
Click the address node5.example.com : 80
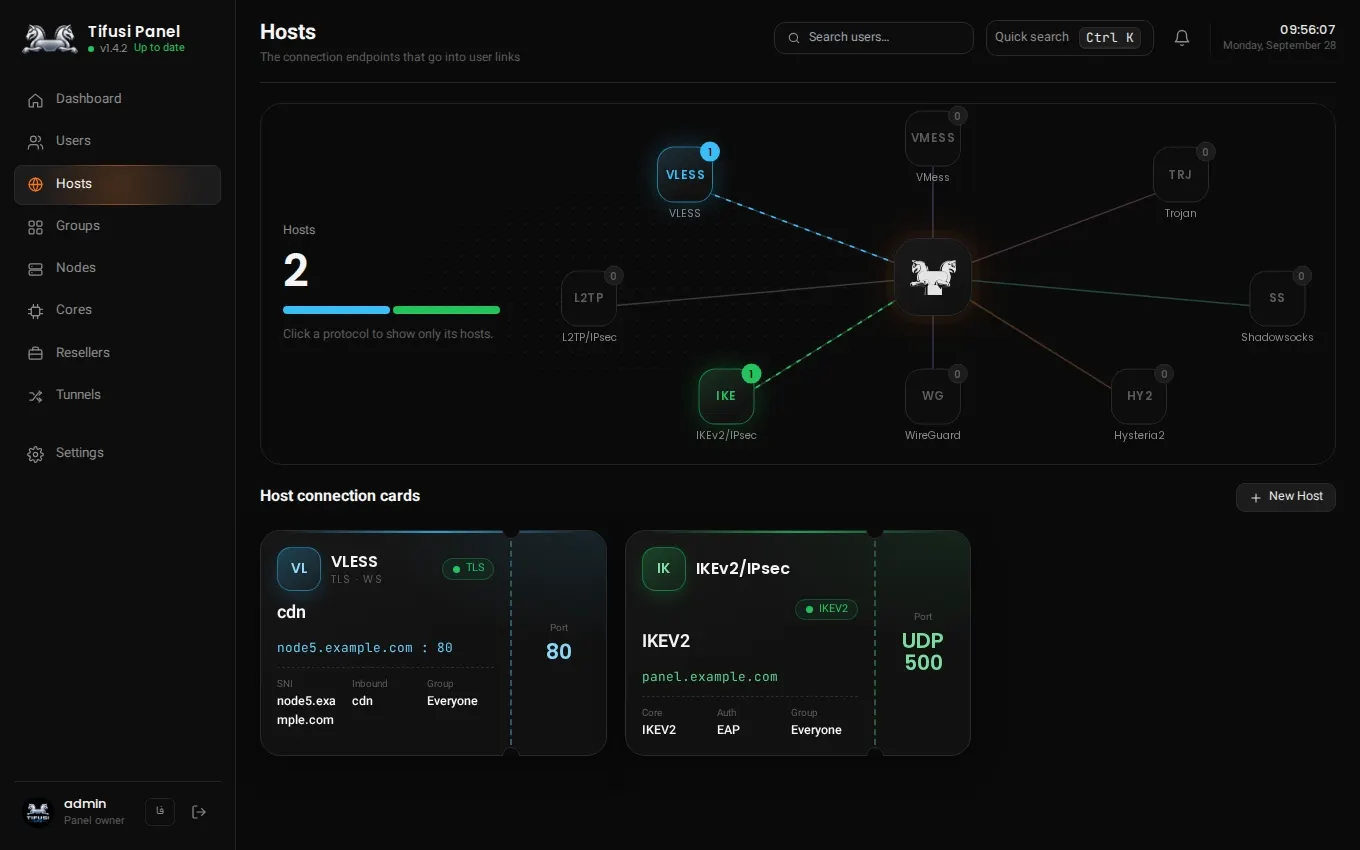click(x=365, y=648)
